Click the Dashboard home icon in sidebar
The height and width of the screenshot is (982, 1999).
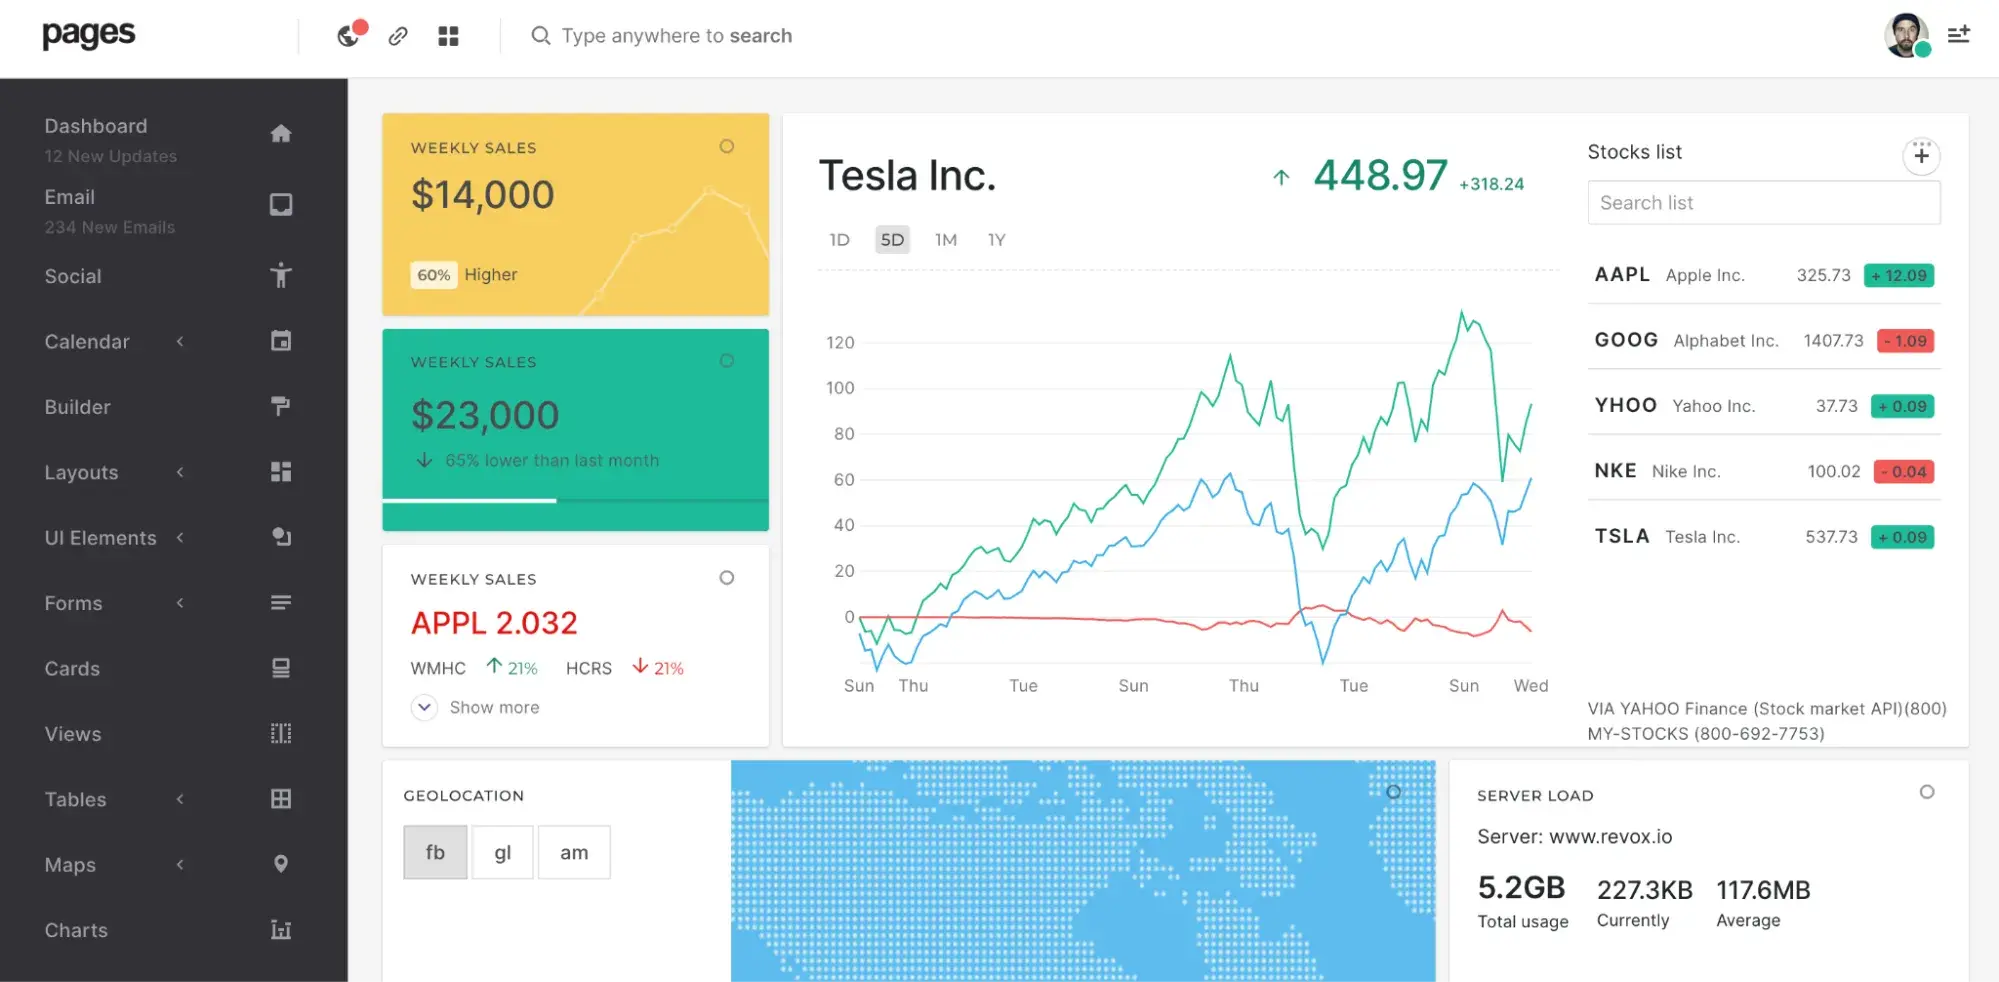point(281,133)
